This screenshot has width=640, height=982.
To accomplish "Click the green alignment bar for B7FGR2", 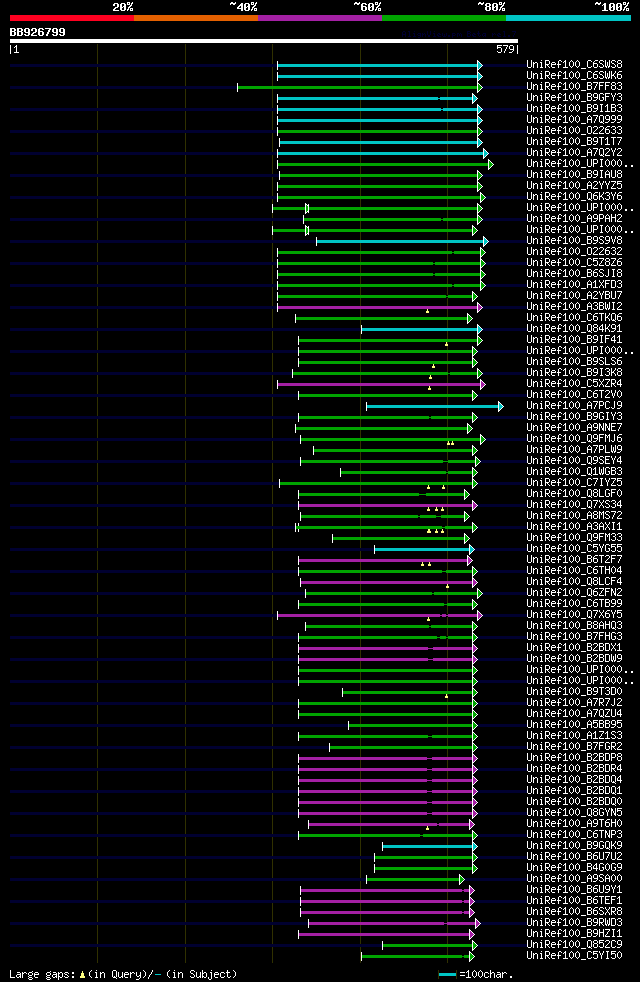I will 402,748.
